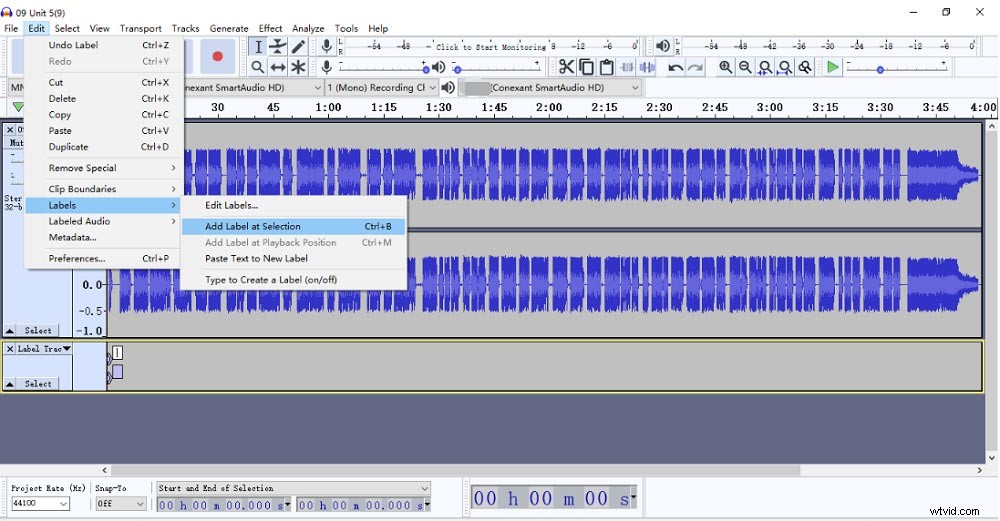1000x521 pixels.
Task: Adjust the playback volume slider
Action: pyautogui.click(x=497, y=67)
